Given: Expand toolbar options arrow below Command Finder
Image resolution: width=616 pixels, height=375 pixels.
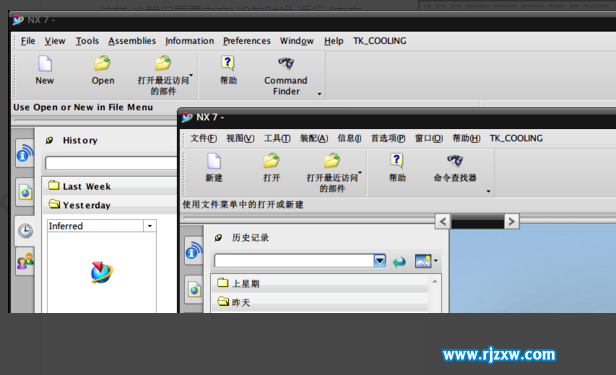Looking at the screenshot, I should click(x=319, y=94).
